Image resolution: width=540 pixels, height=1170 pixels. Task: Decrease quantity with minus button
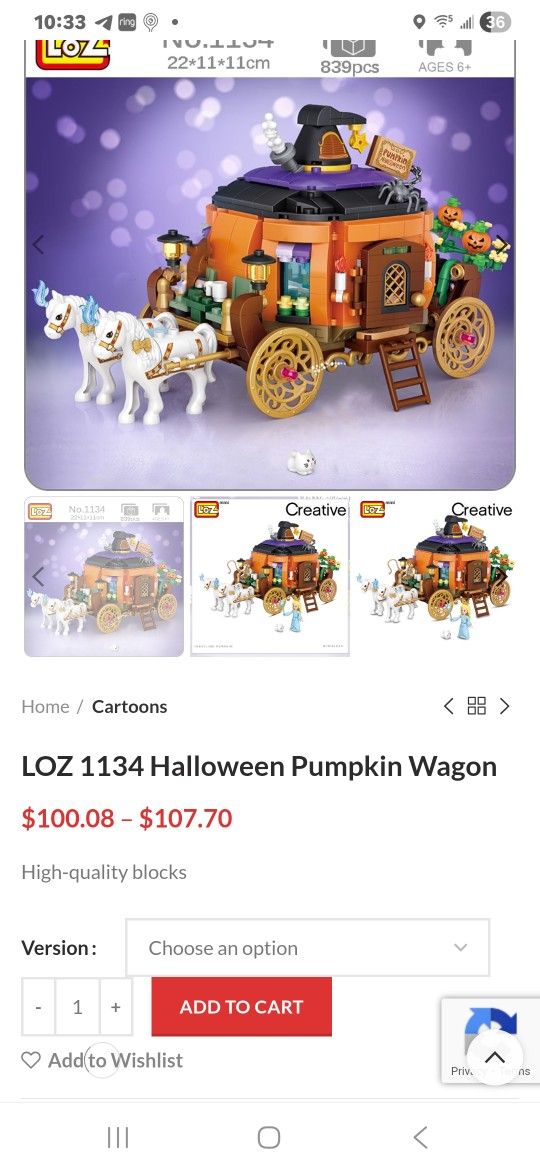pyautogui.click(x=38, y=1007)
